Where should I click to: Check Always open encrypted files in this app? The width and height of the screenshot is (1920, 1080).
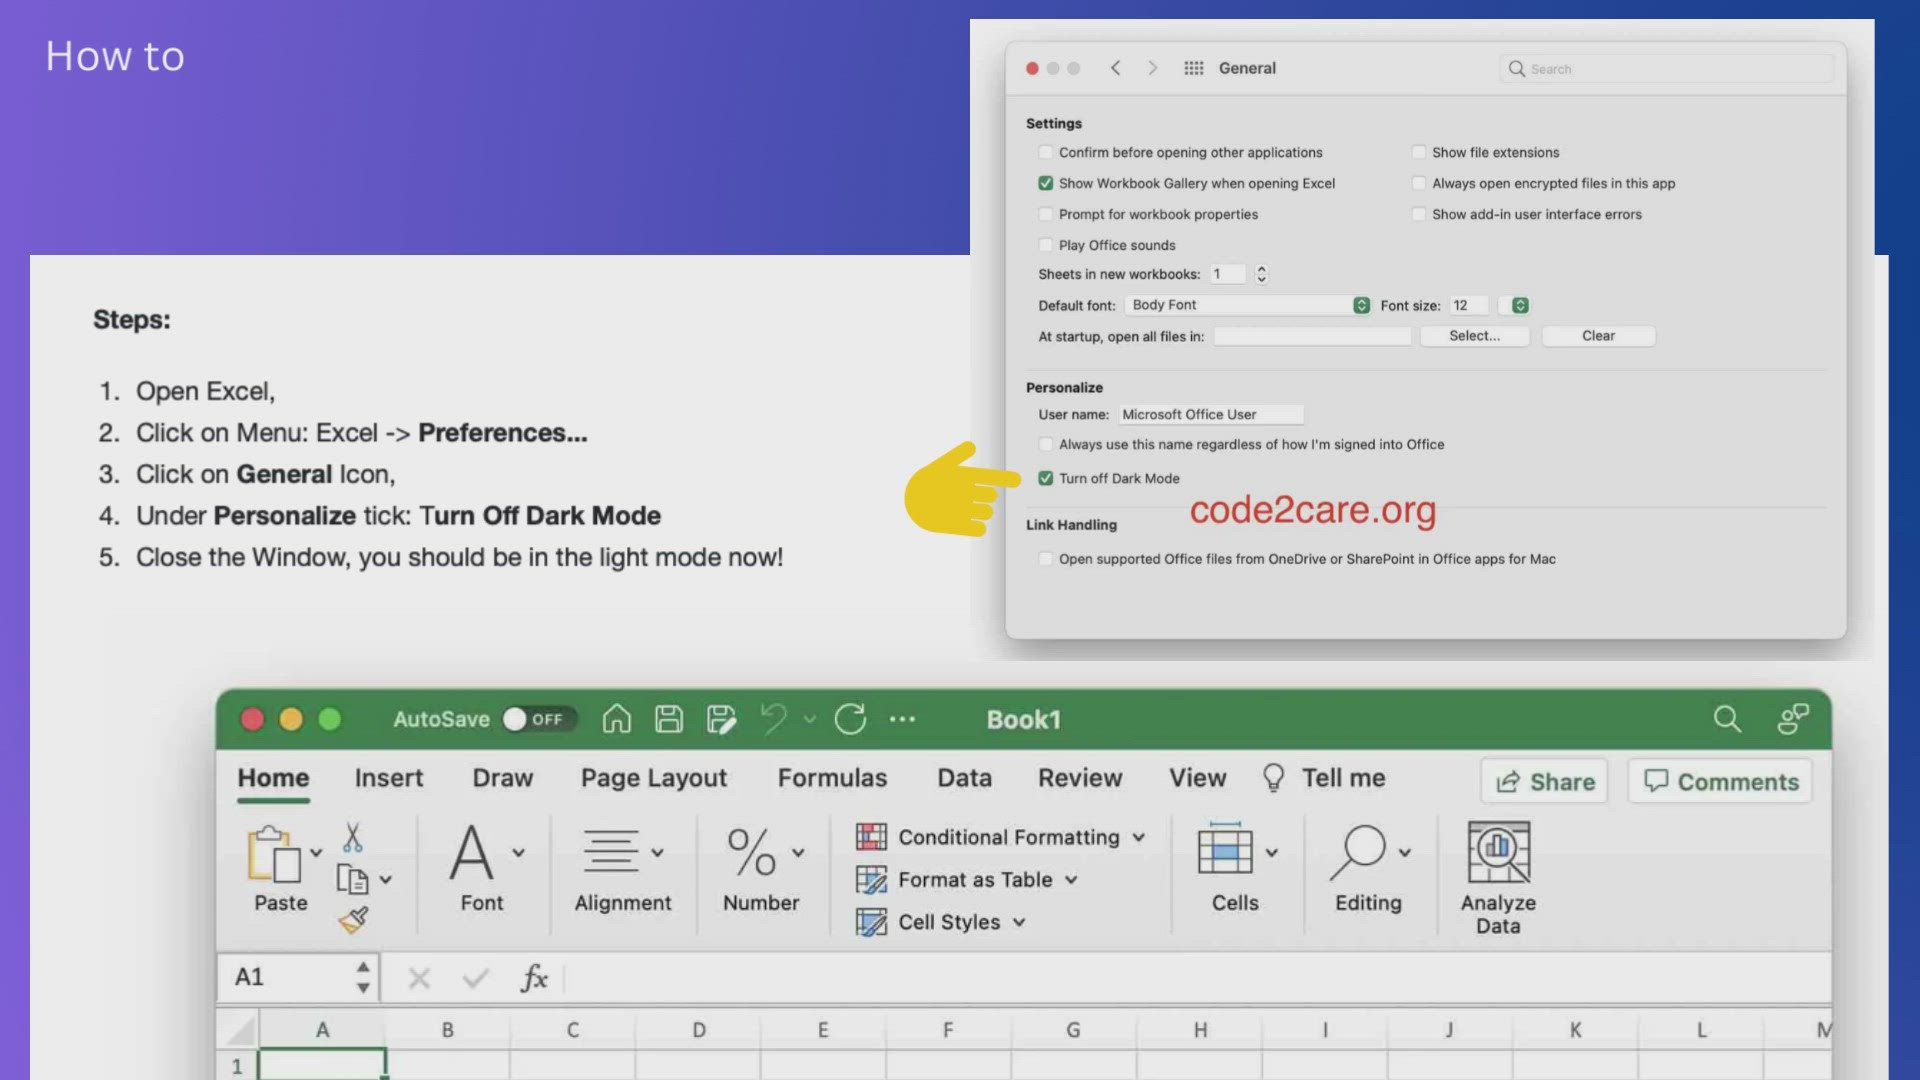(x=1419, y=183)
